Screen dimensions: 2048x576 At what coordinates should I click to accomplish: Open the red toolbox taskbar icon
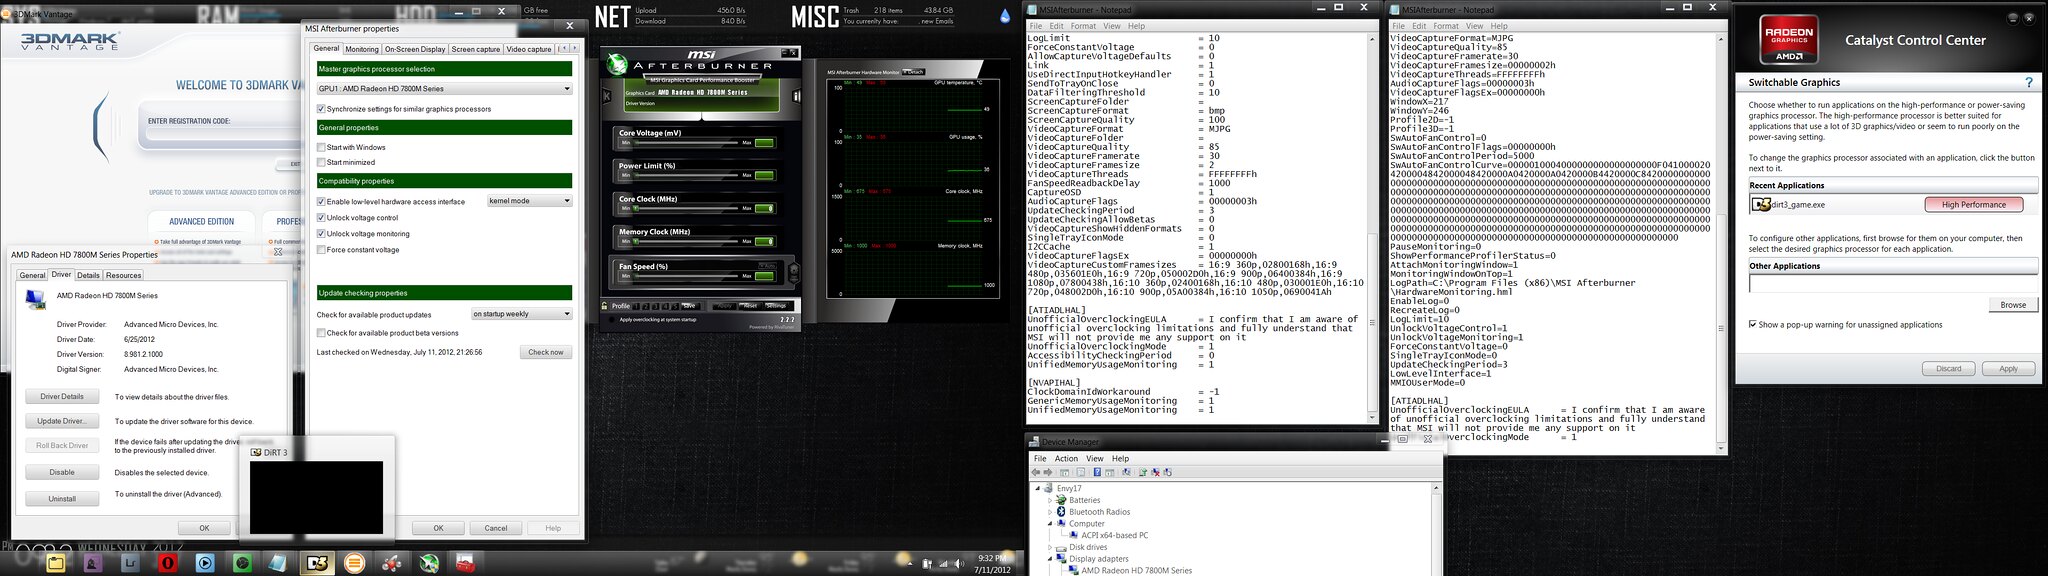(466, 563)
